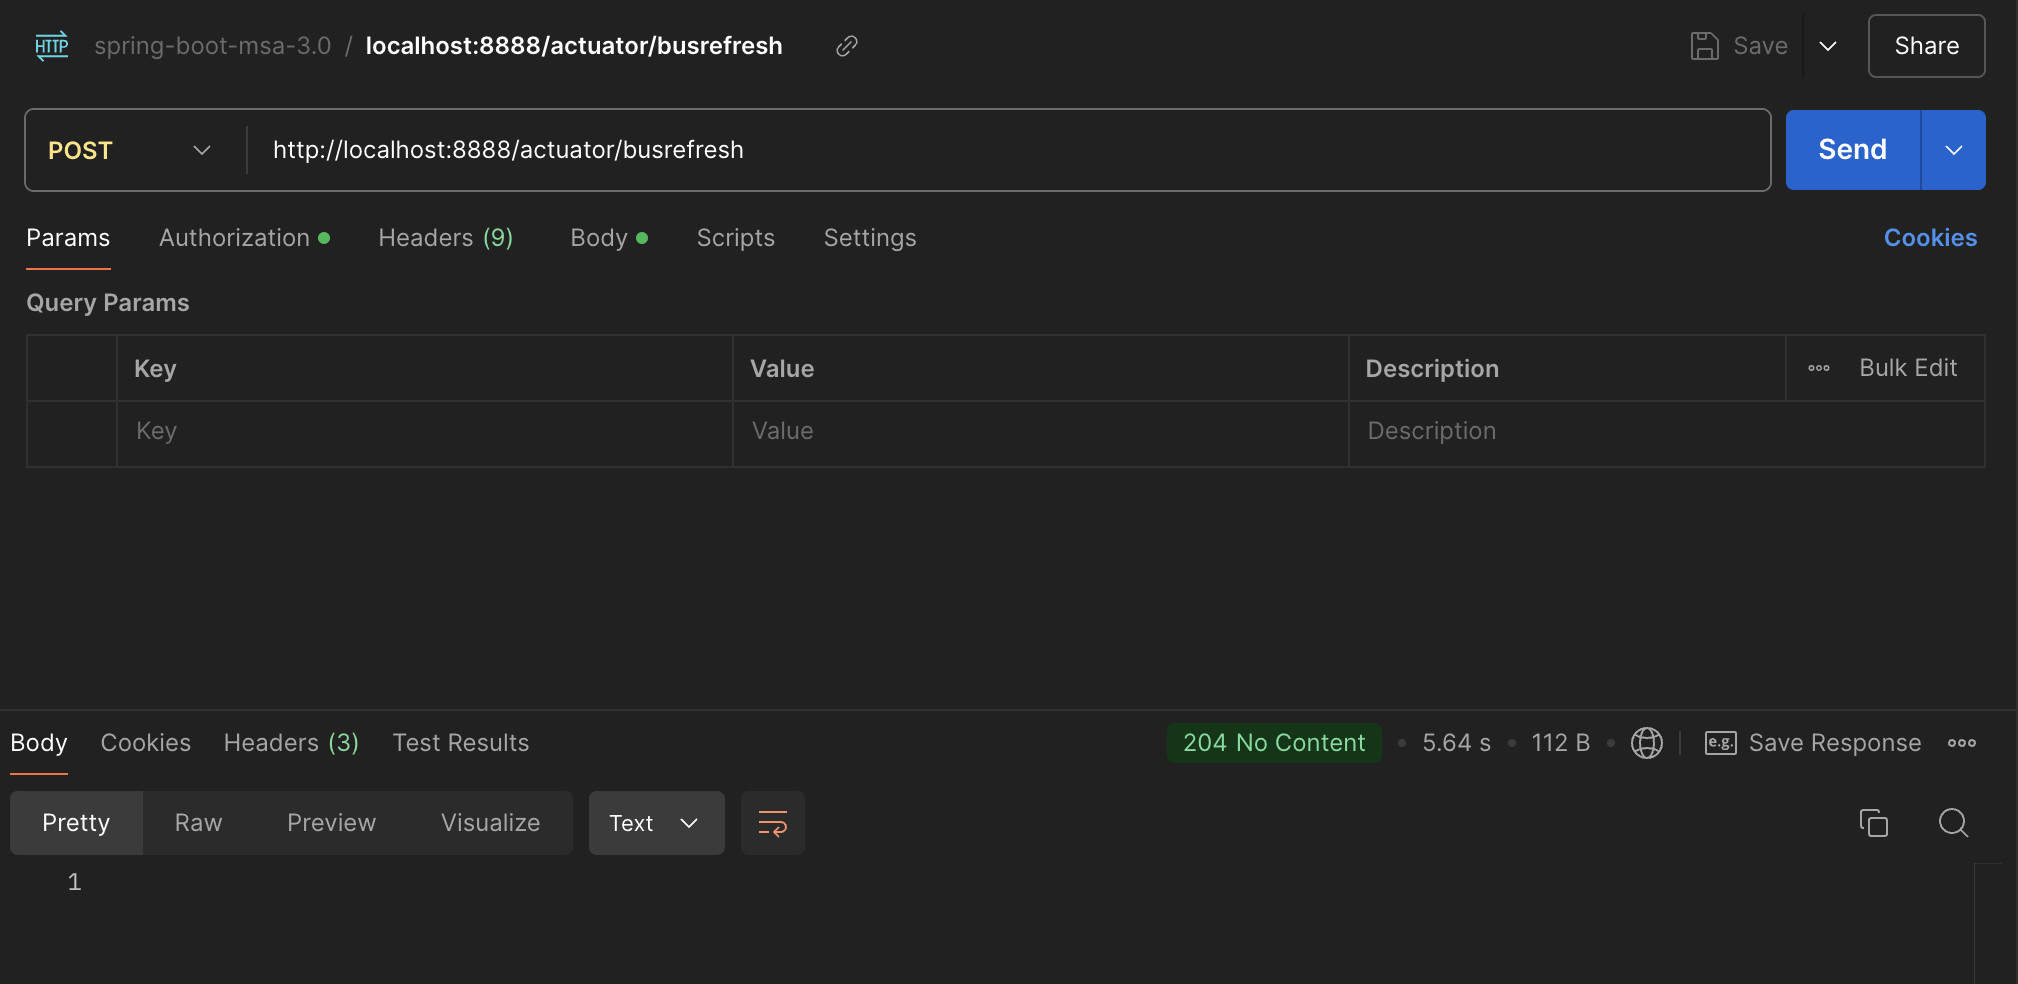
Task: Send the request
Action: point(1852,150)
